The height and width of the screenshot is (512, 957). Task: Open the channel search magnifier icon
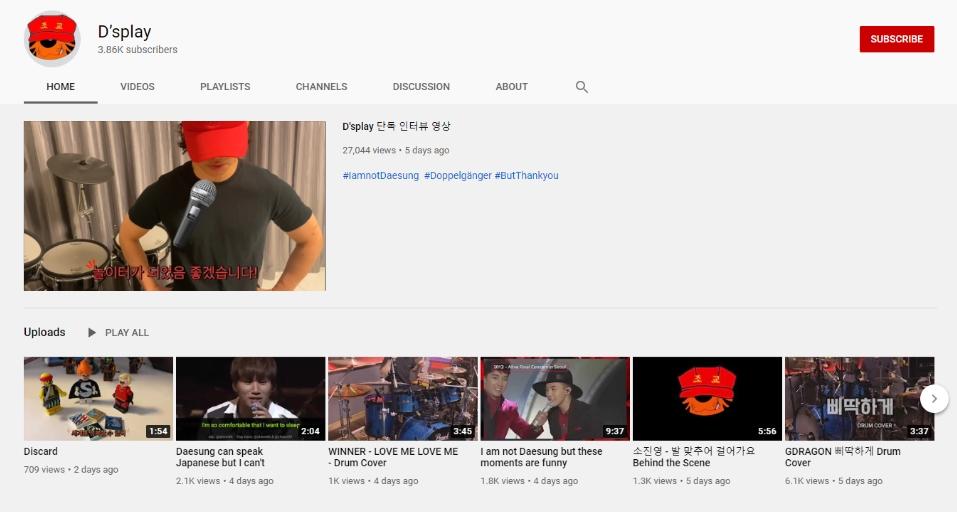pyautogui.click(x=582, y=87)
